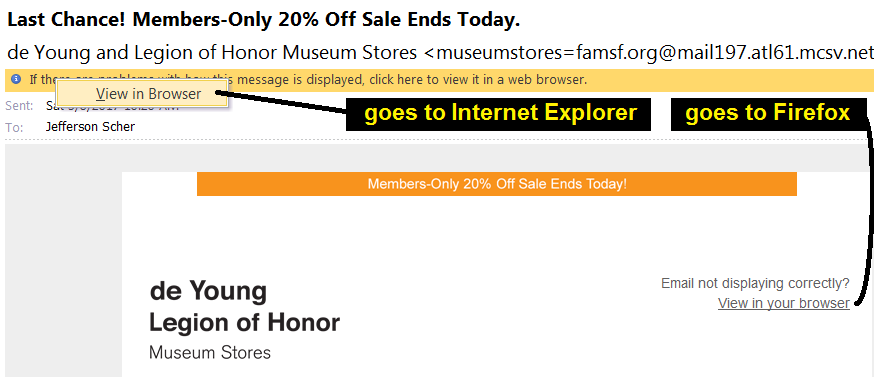Viewport: 874px width, 377px height.
Task: Click the blue info icon in yellow bar
Action: [x=16, y=80]
